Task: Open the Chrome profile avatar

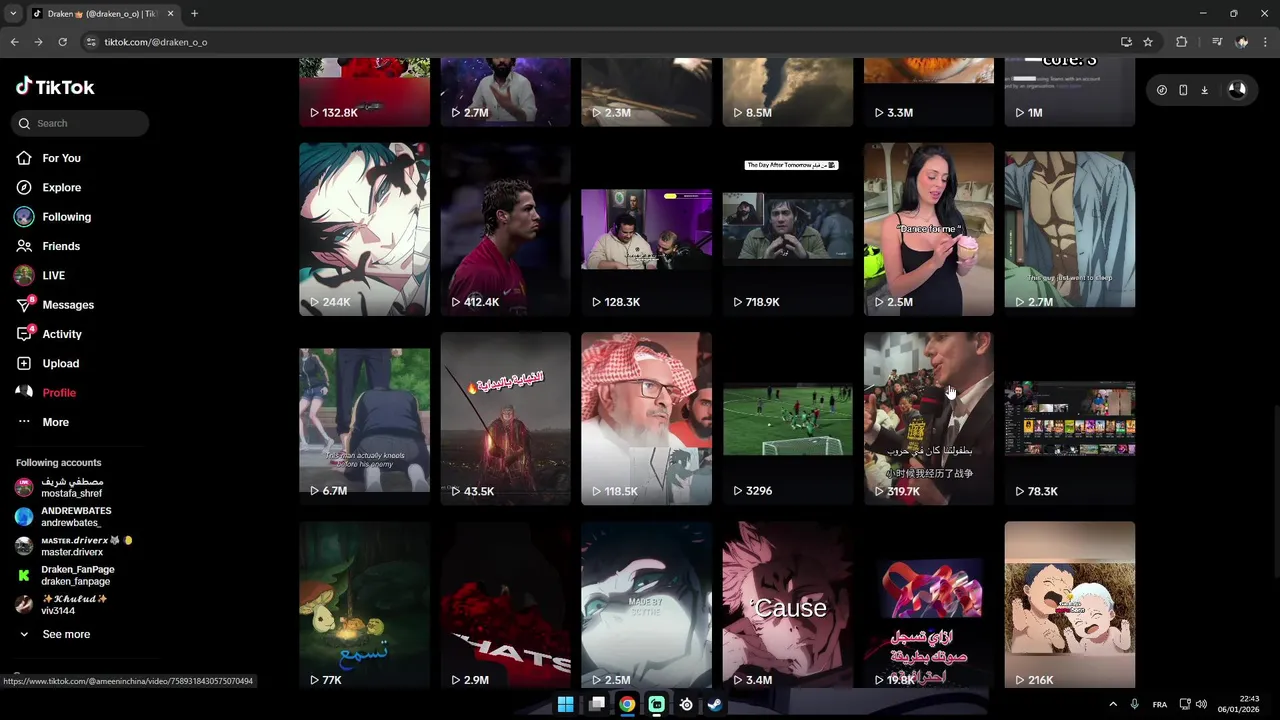Action: pyautogui.click(x=1242, y=42)
